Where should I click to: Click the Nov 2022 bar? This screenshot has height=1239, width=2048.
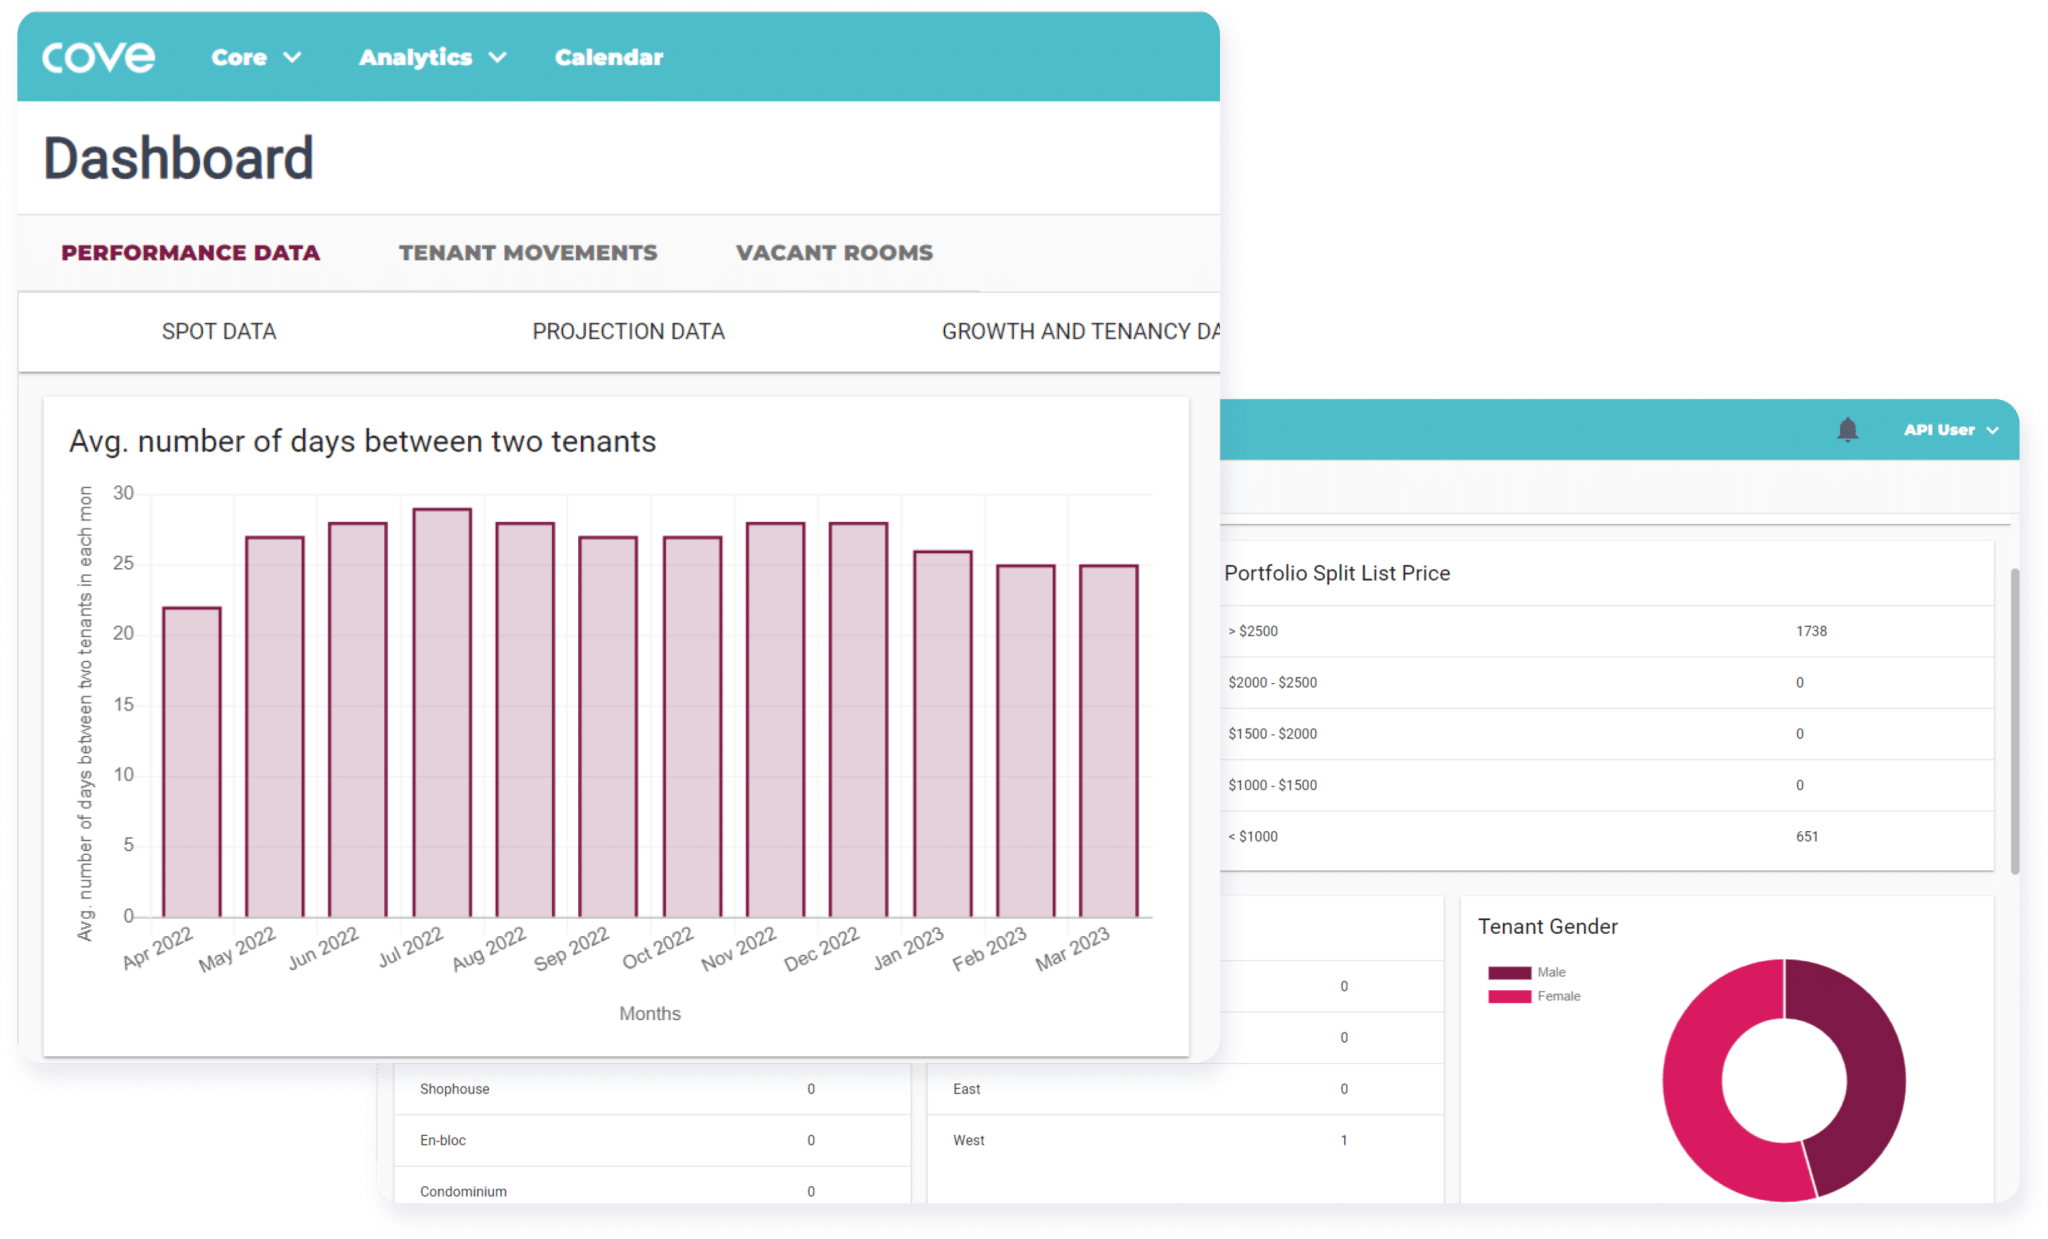tap(775, 720)
